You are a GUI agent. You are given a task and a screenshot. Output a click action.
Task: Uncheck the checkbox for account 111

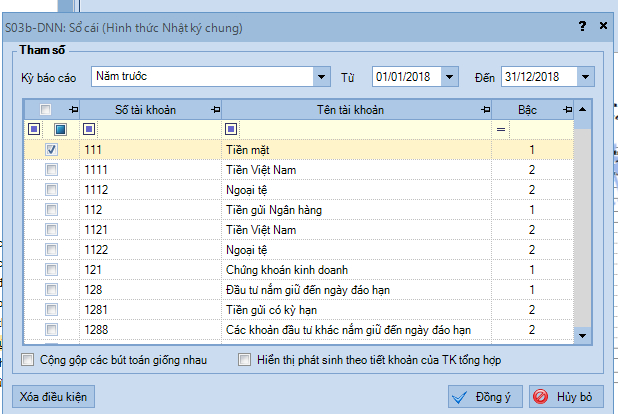coord(51,149)
